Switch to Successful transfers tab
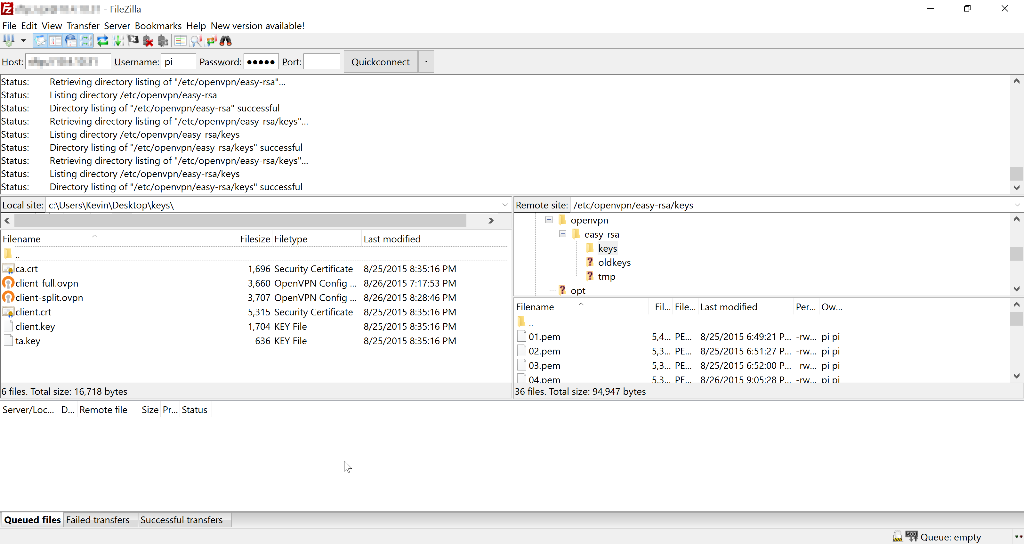This screenshot has width=1024, height=544. (x=181, y=520)
